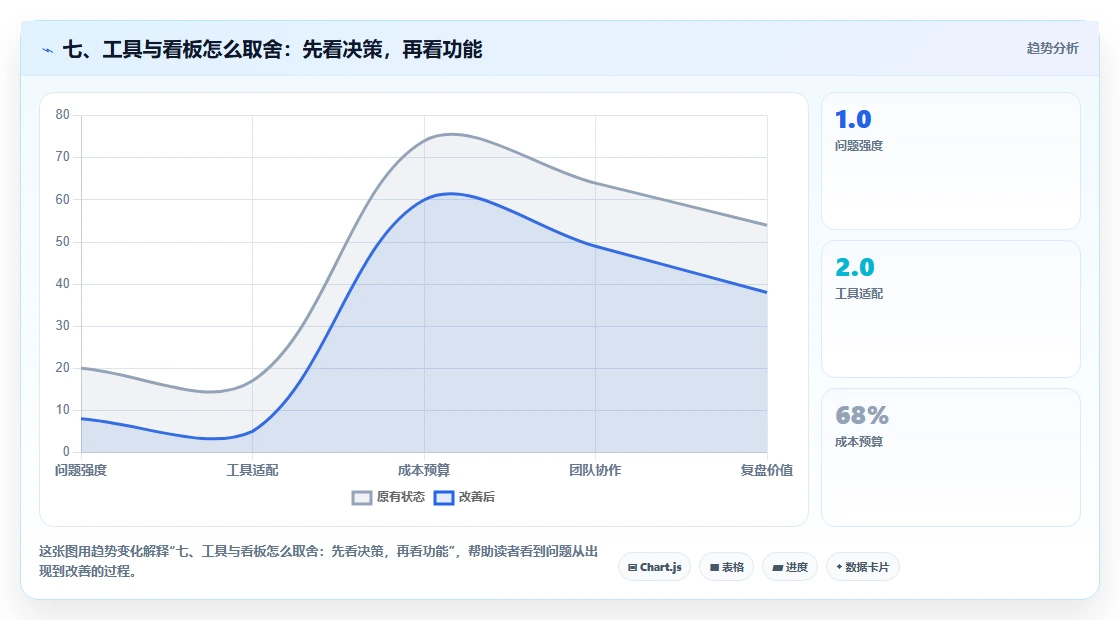Click the square icon in 表格 tag
The image size is (1120, 620).
coord(714,568)
